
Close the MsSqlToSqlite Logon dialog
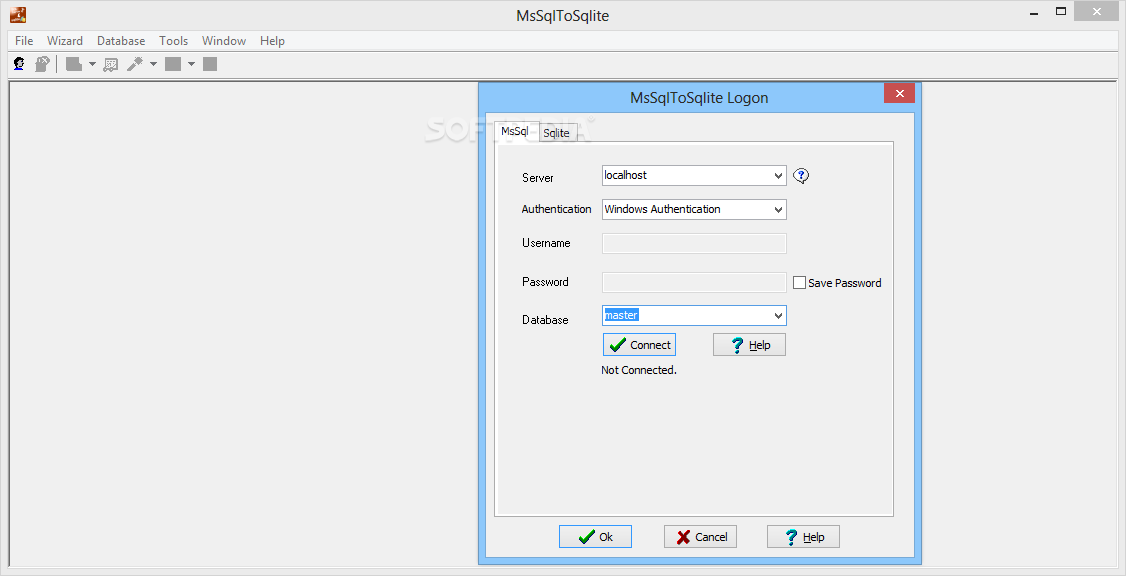tap(899, 93)
